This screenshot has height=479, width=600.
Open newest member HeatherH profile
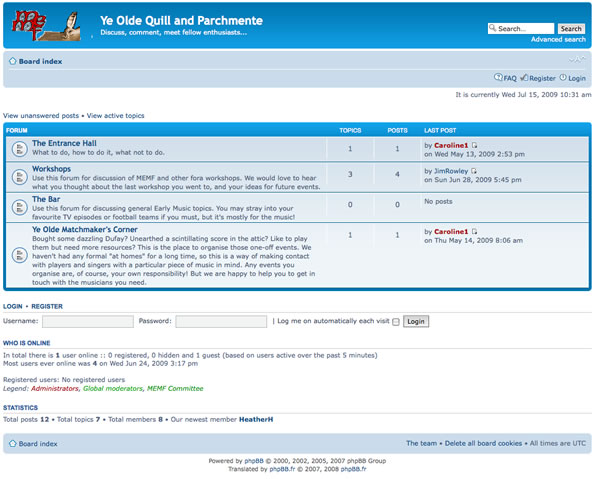click(x=256, y=419)
